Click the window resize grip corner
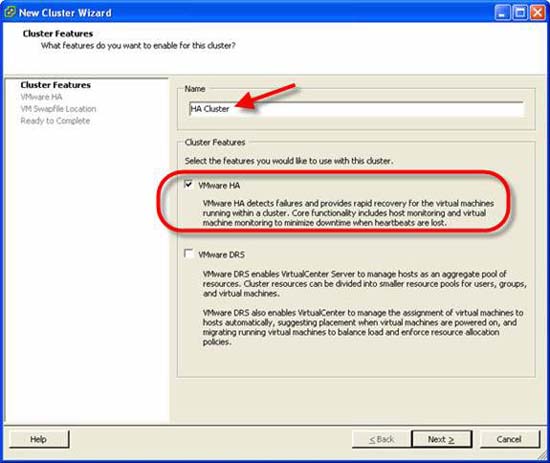550x463 pixels. 542,455
